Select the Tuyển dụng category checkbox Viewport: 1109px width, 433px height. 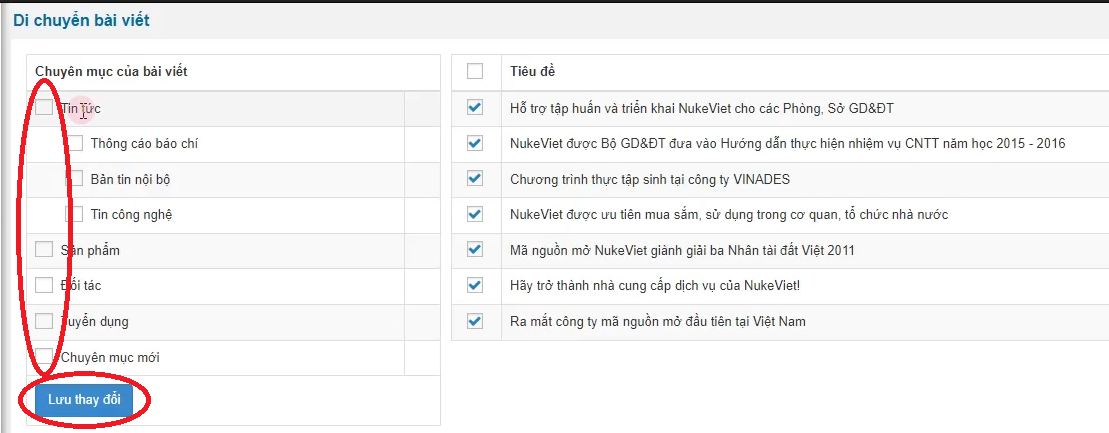click(44, 321)
